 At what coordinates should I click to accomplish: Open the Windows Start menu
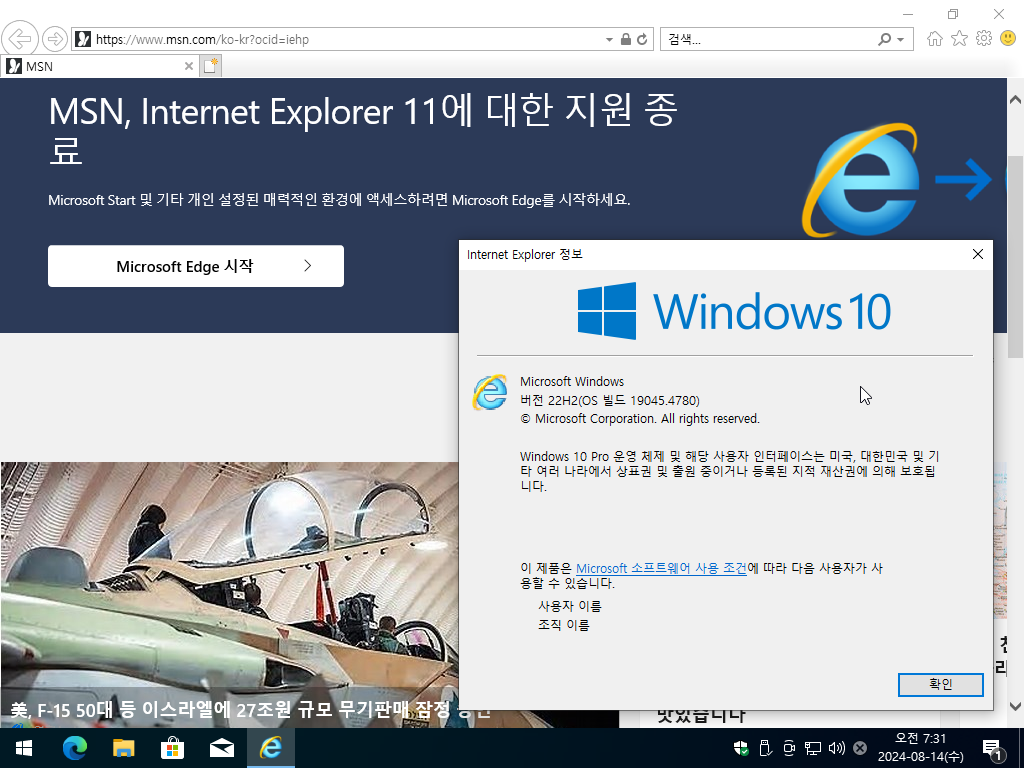24,748
